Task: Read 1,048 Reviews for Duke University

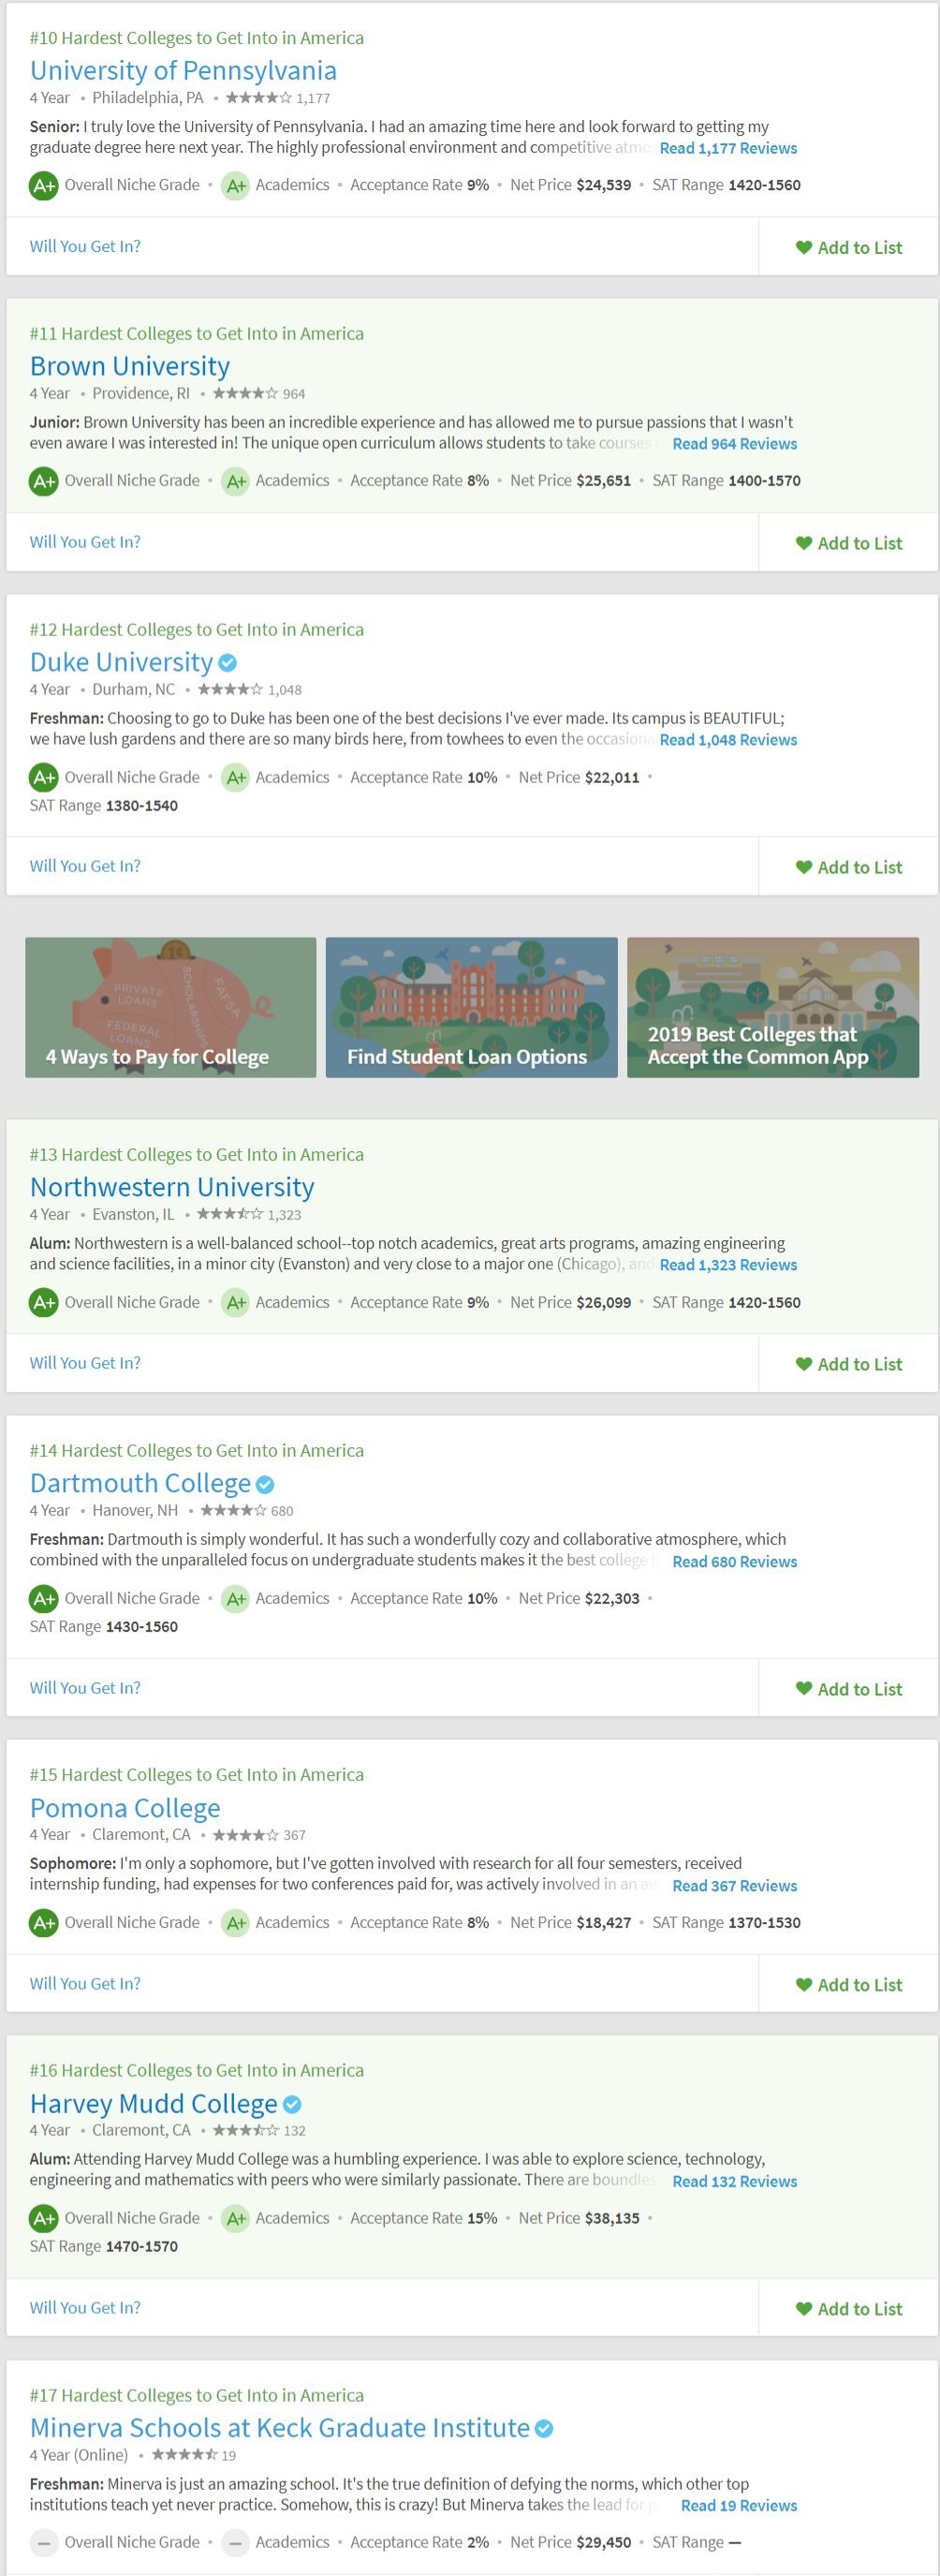Action: tap(728, 740)
